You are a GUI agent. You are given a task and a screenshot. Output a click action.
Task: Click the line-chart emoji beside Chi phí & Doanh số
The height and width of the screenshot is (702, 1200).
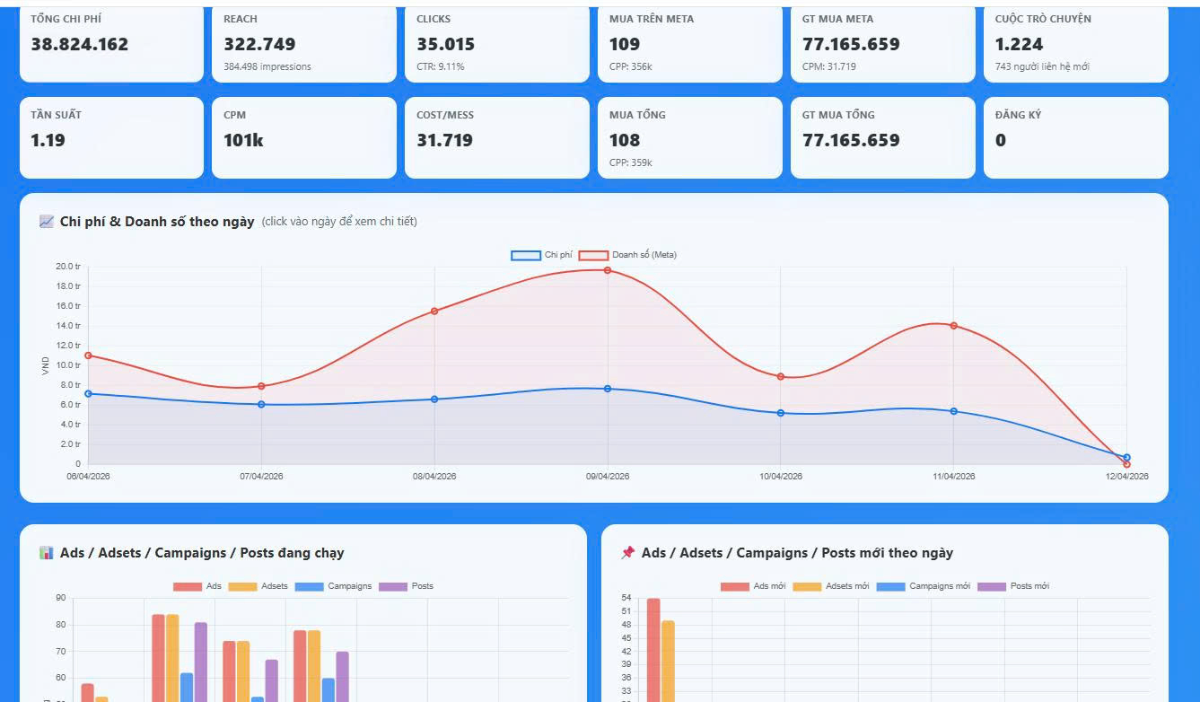click(46, 221)
